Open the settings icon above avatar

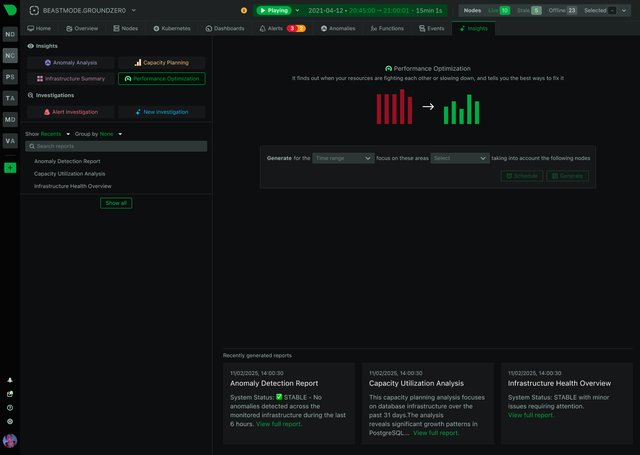click(x=10, y=422)
